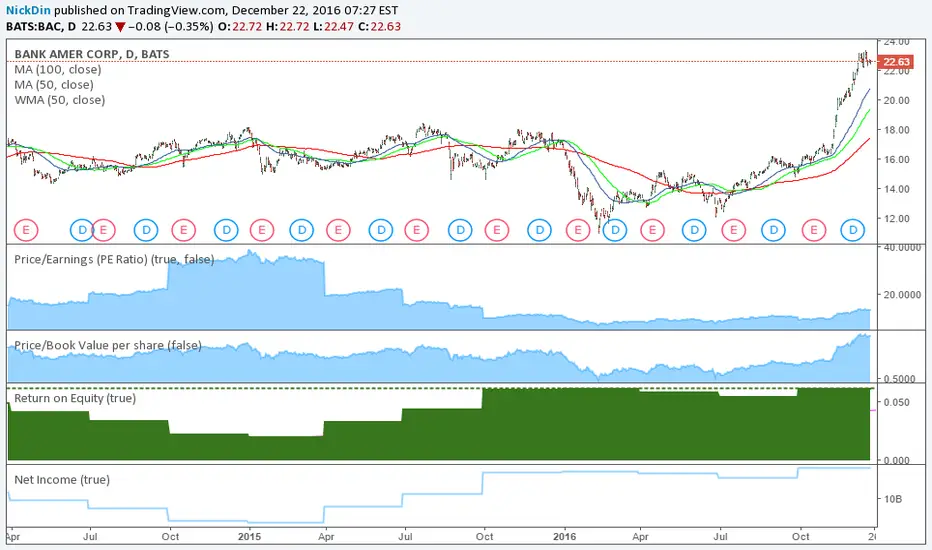Click the H:22.72 high price value
932x550 pixels.
tap(287, 26)
